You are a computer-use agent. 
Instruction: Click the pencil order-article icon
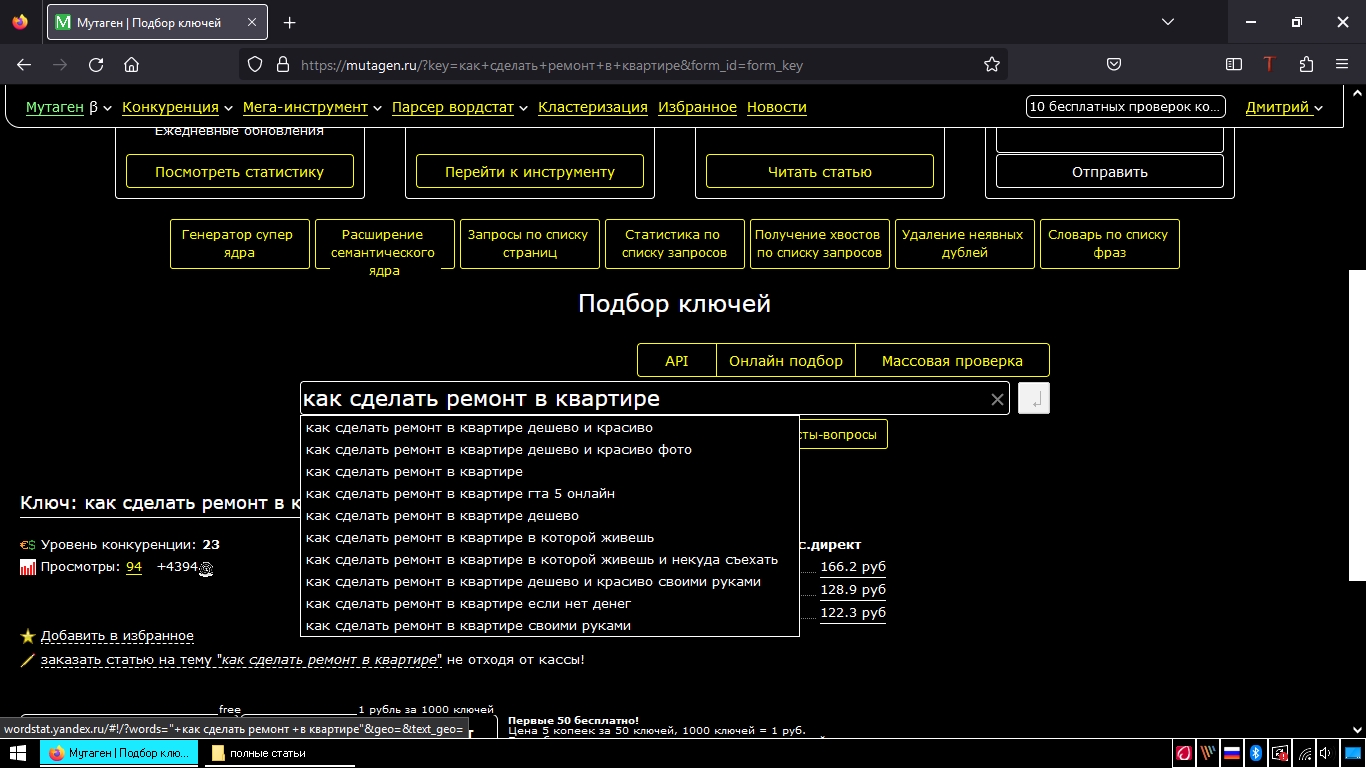point(28,660)
